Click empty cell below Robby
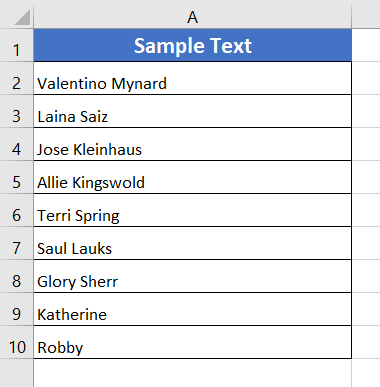The height and width of the screenshot is (387, 380). point(193,373)
